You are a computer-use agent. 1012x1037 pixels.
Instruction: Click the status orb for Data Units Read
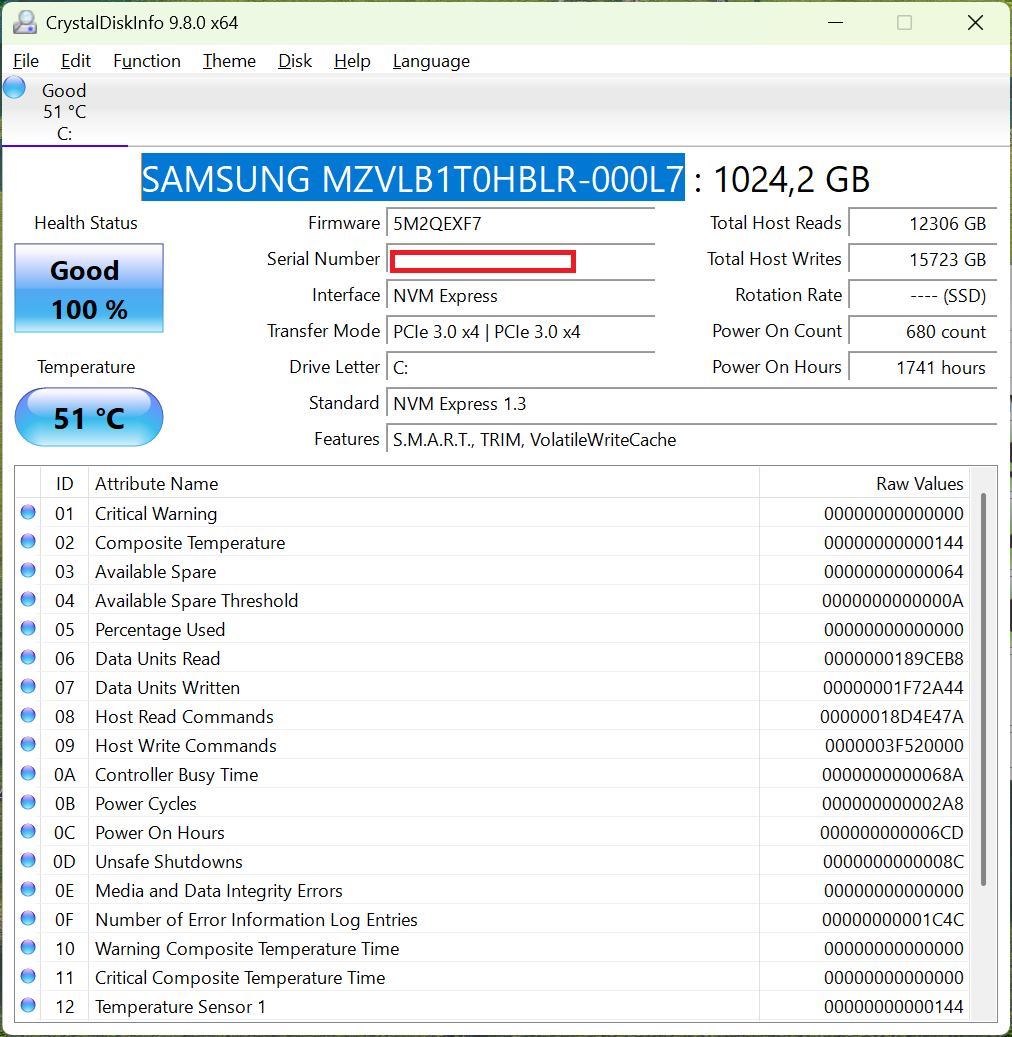28,657
